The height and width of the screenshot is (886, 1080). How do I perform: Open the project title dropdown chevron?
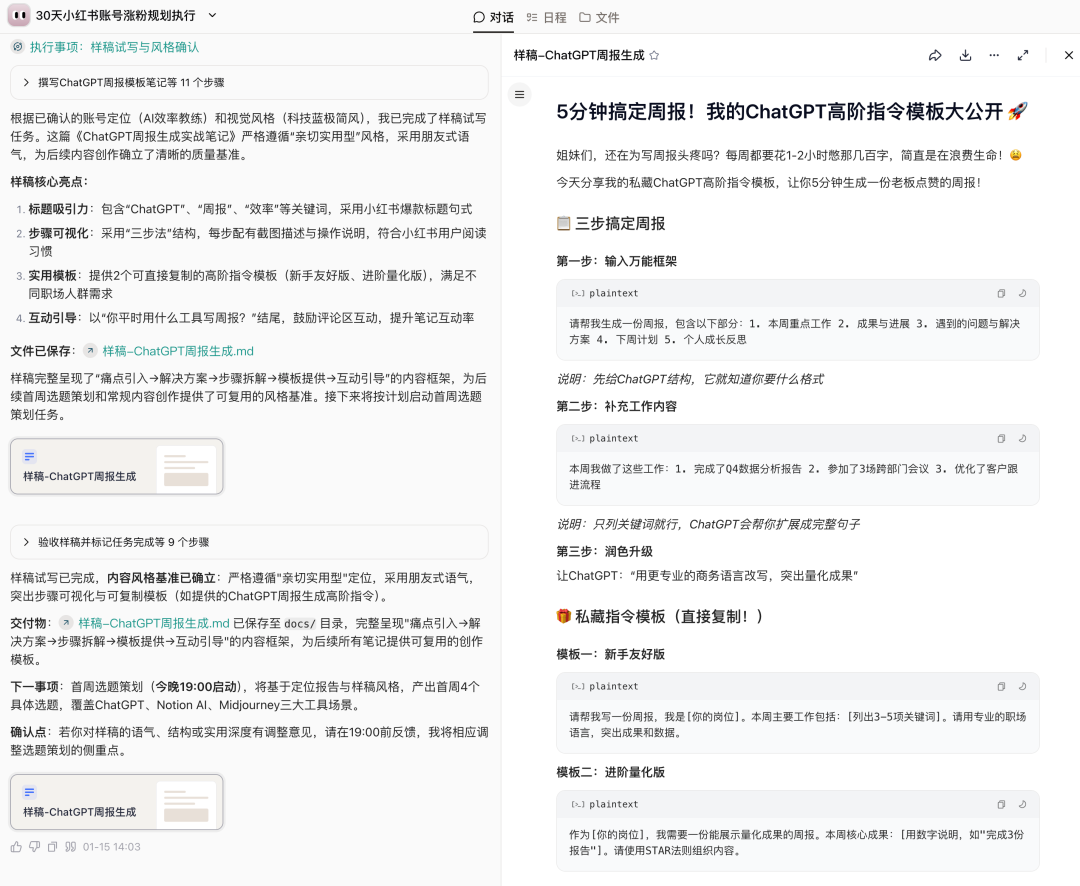pos(212,16)
